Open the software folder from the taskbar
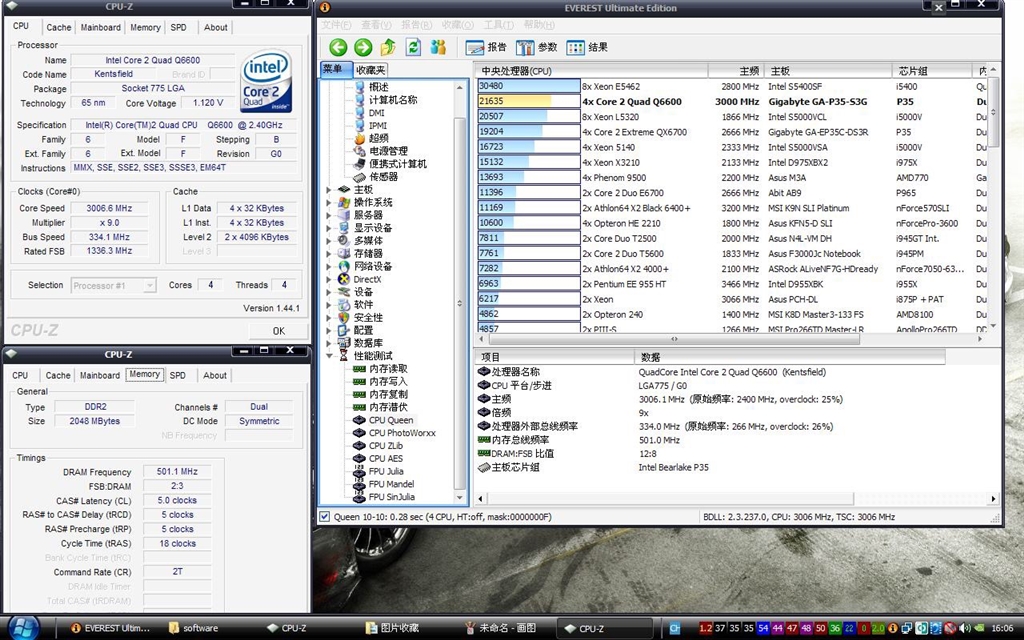 194,628
